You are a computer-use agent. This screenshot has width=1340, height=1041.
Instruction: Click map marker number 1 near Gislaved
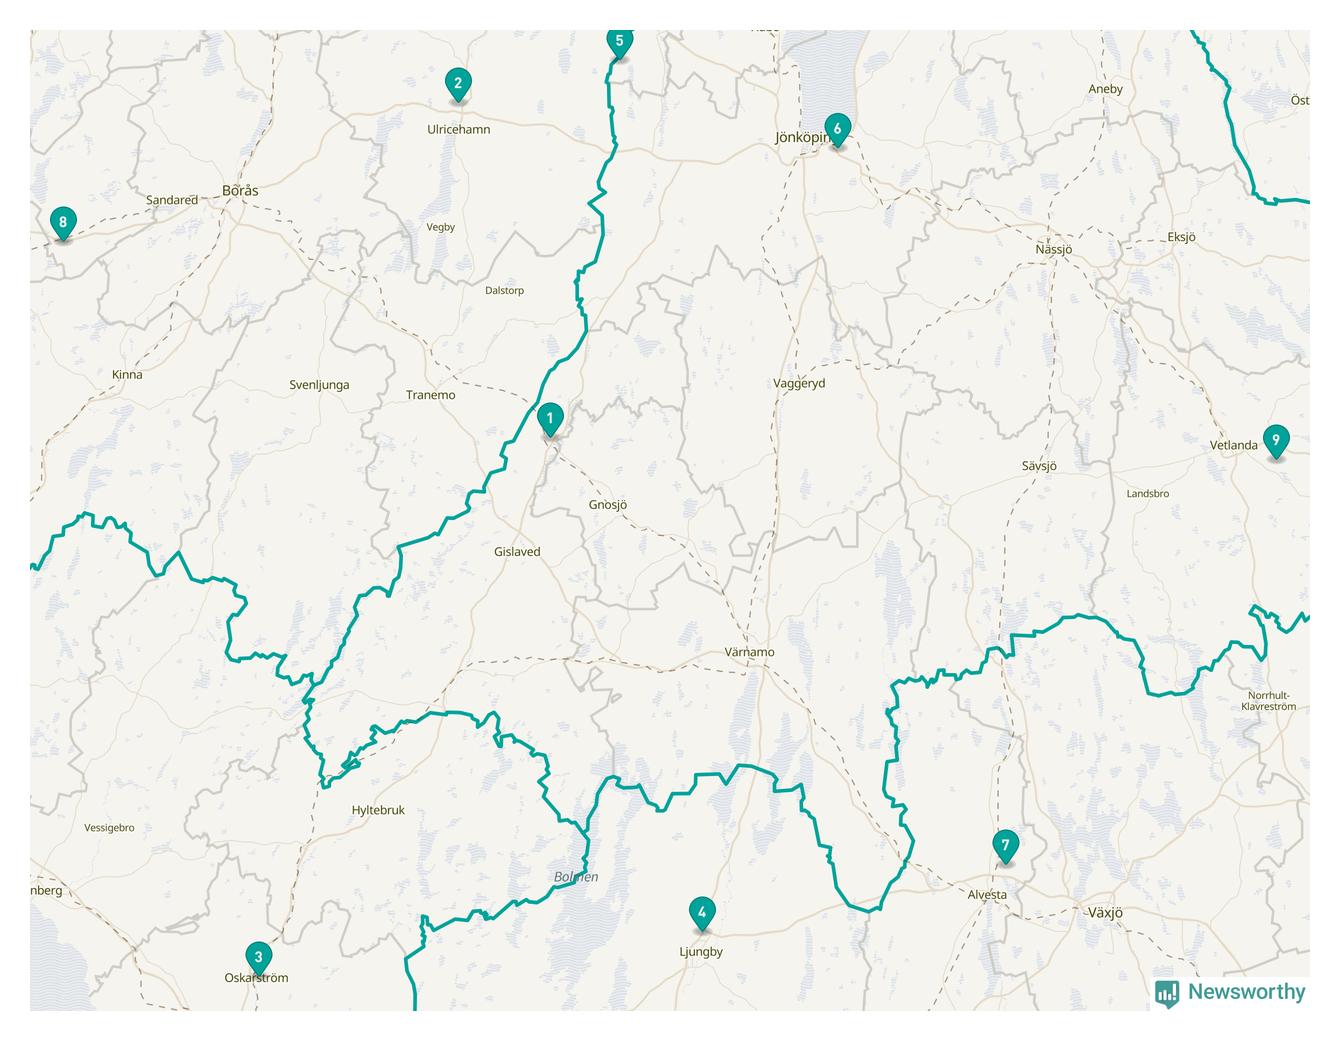(549, 419)
